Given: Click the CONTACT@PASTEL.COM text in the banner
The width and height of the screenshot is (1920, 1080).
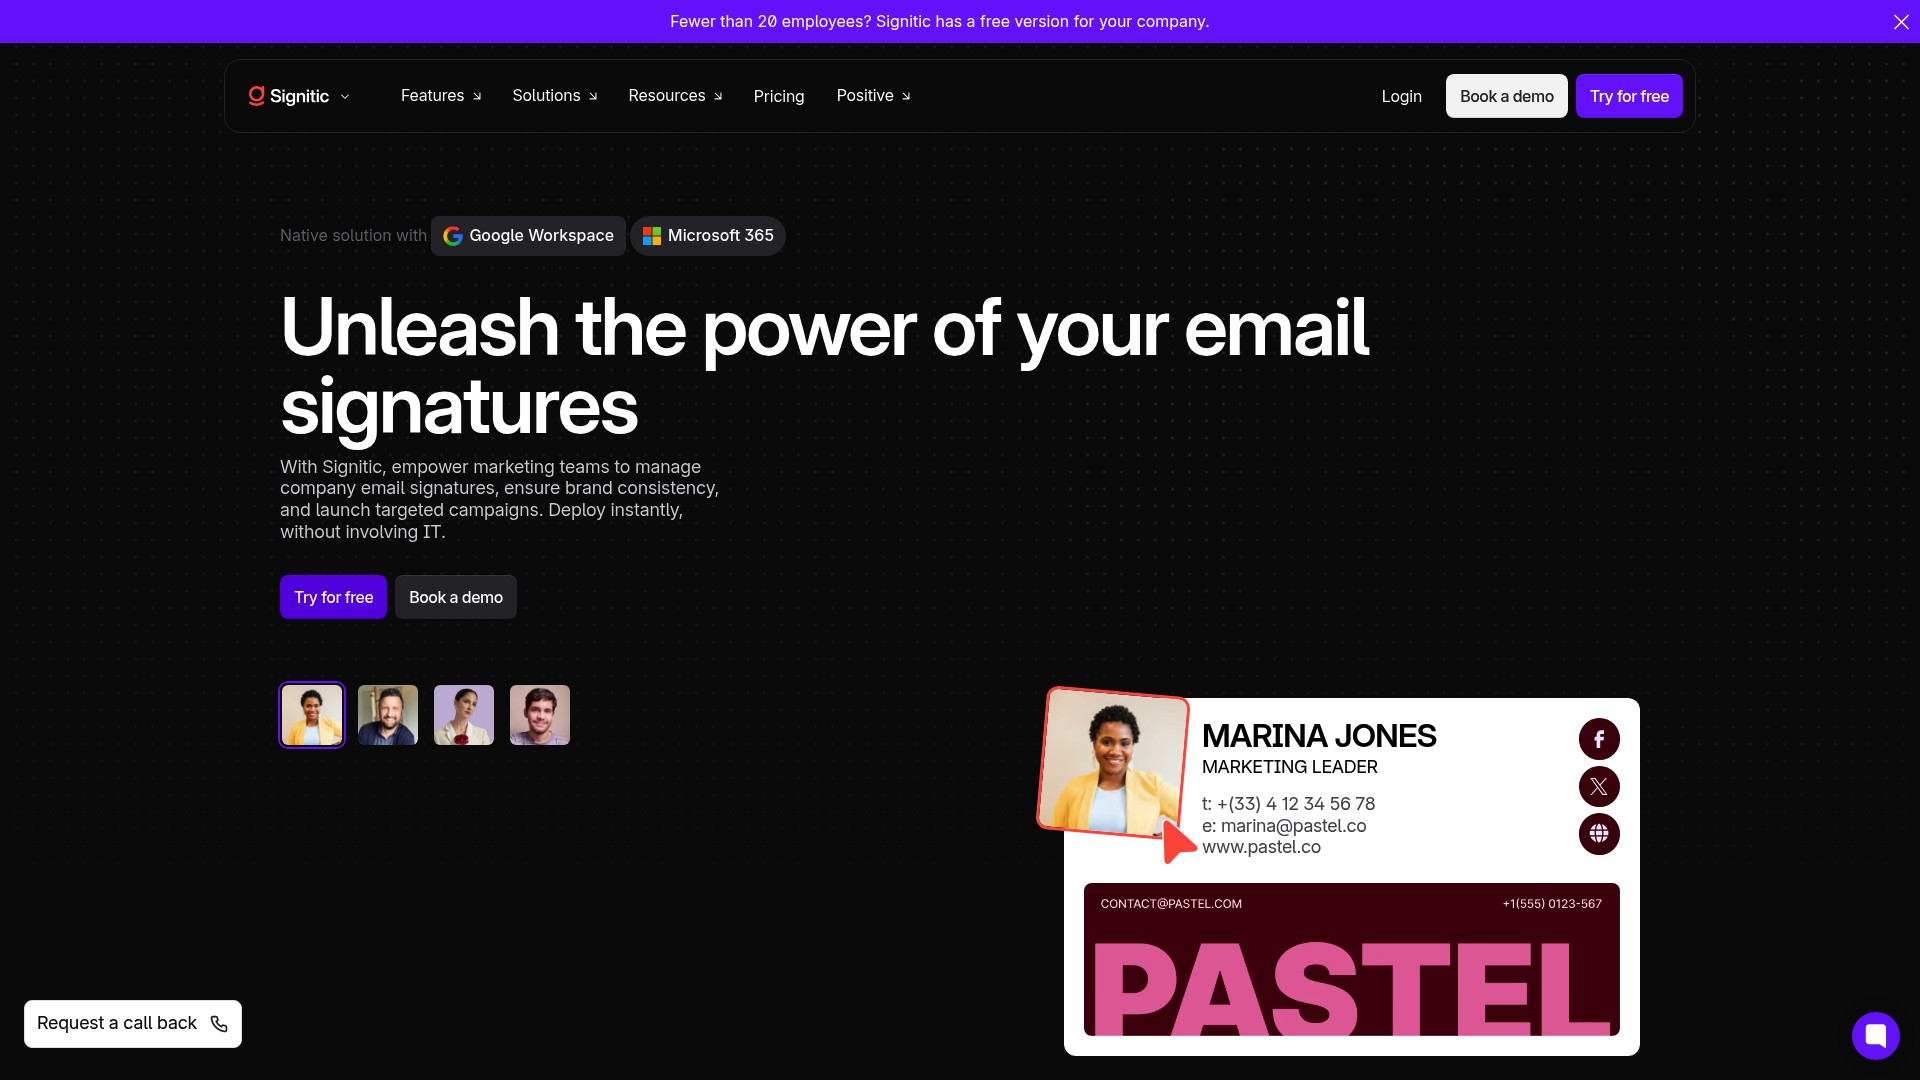Looking at the screenshot, I should [1171, 904].
